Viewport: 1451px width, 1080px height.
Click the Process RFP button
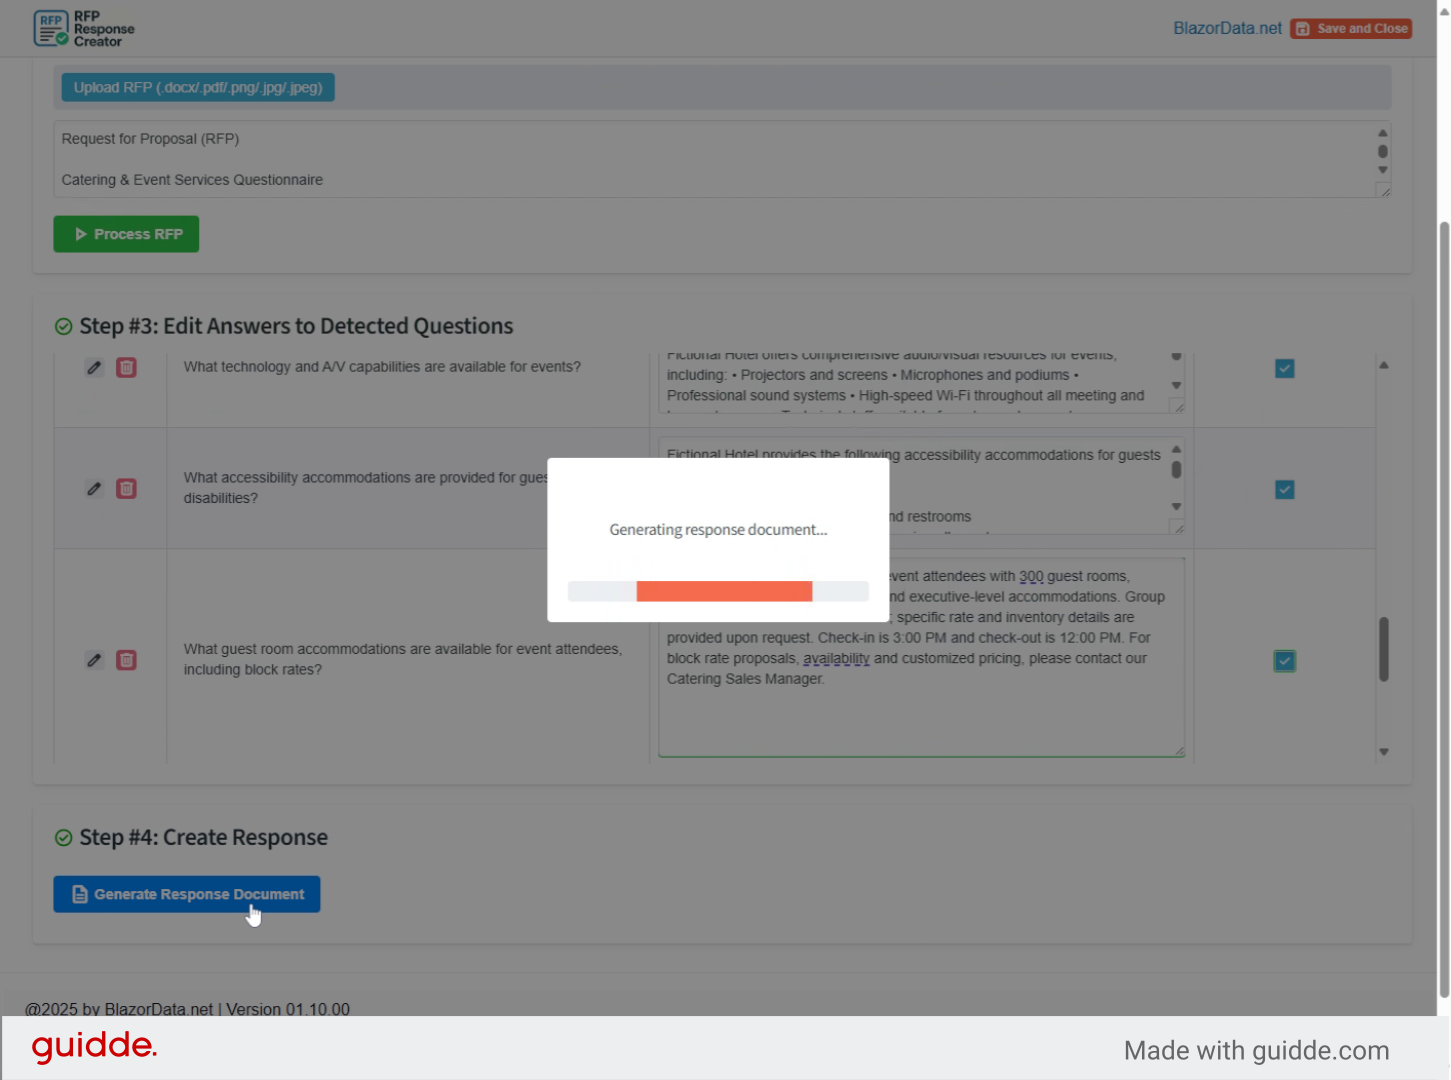[126, 234]
